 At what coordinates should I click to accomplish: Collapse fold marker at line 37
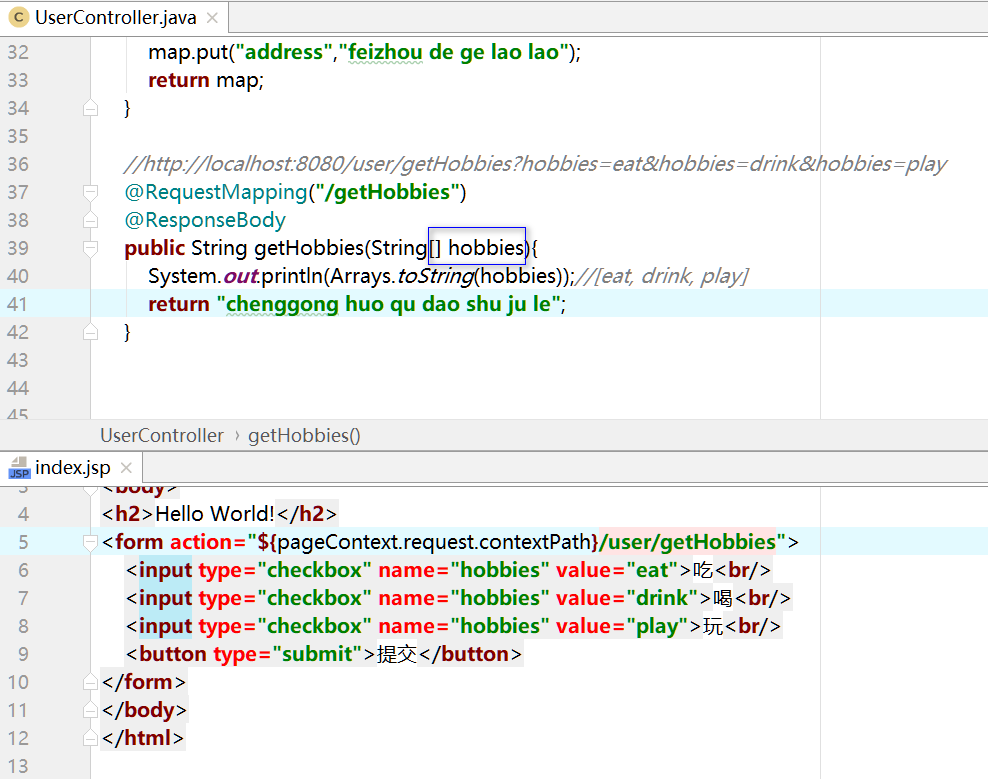pos(90,192)
